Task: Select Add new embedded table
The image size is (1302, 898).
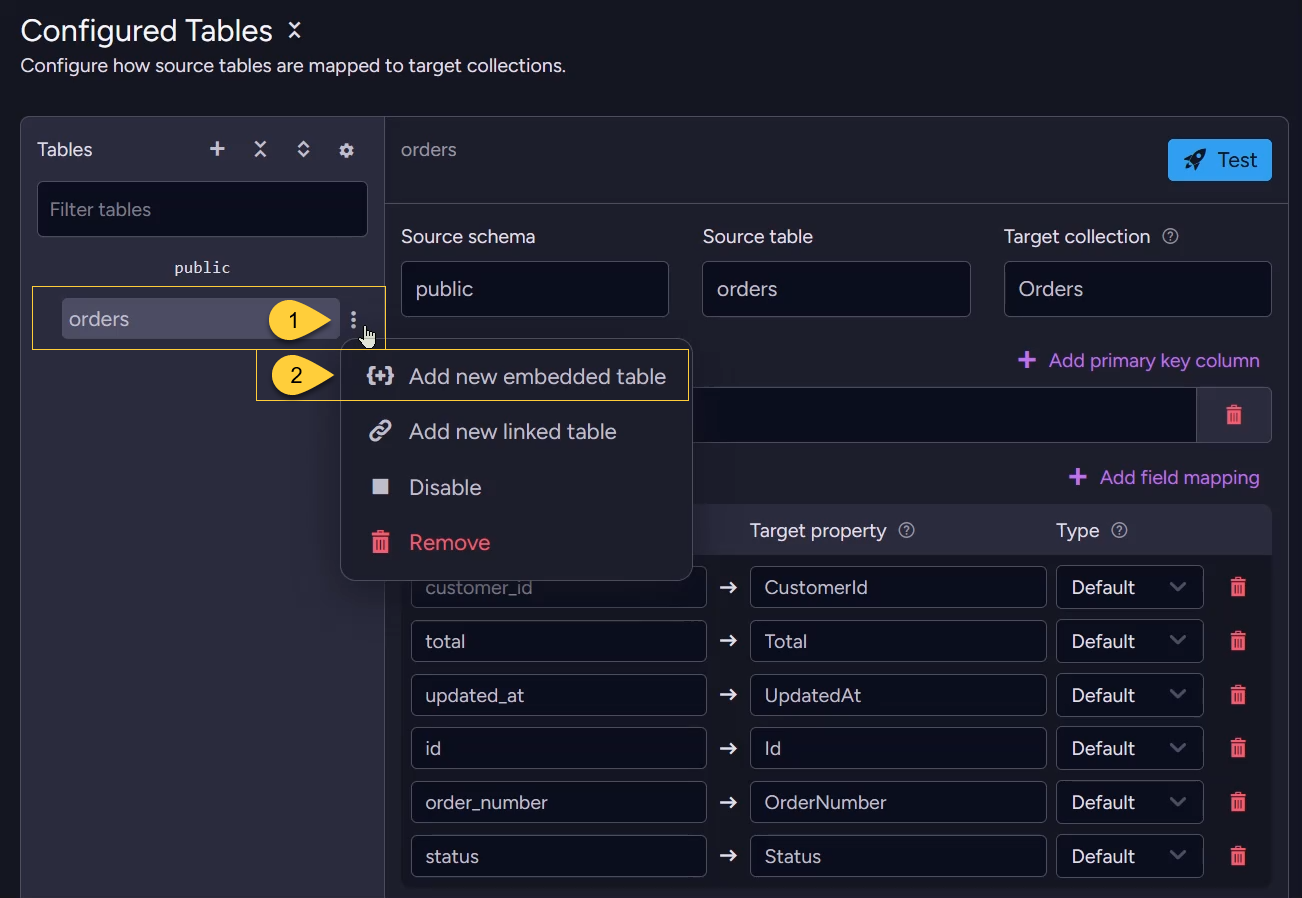Action: click(516, 377)
